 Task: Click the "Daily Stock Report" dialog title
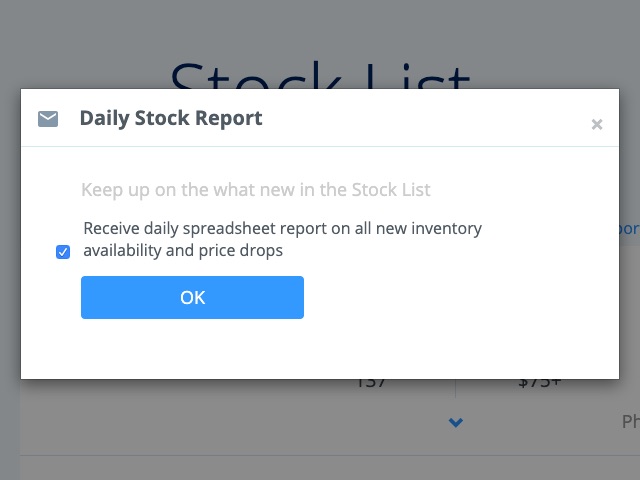pos(171,118)
